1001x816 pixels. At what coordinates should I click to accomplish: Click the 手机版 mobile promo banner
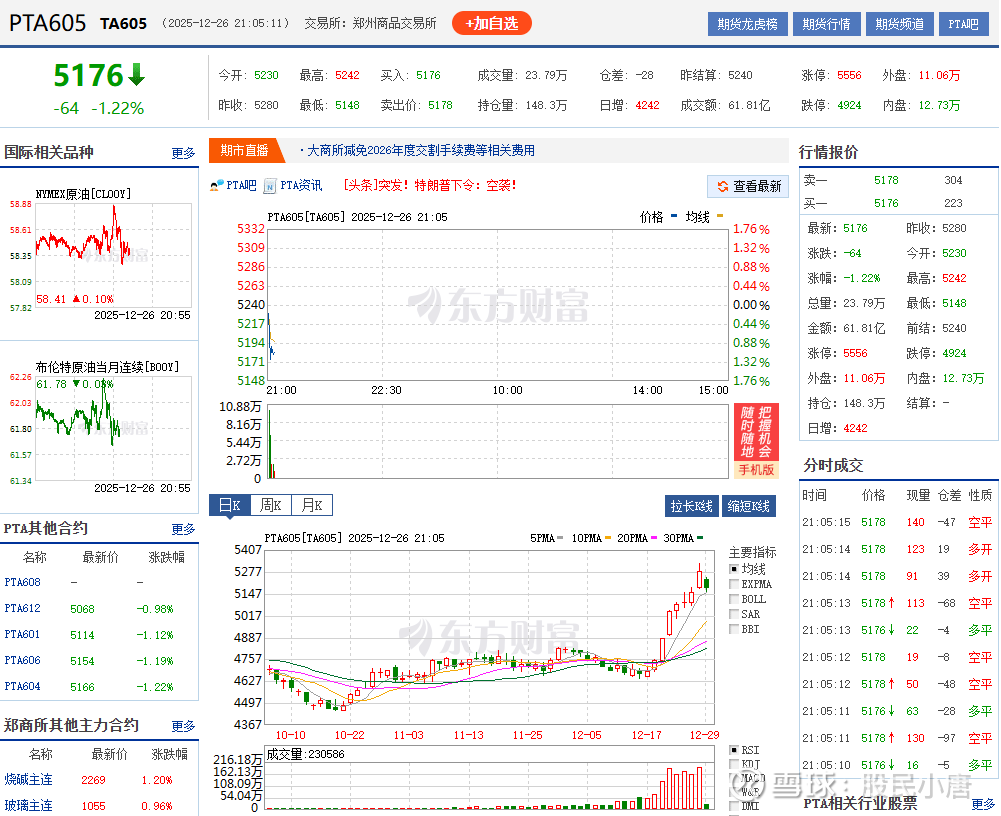click(756, 441)
